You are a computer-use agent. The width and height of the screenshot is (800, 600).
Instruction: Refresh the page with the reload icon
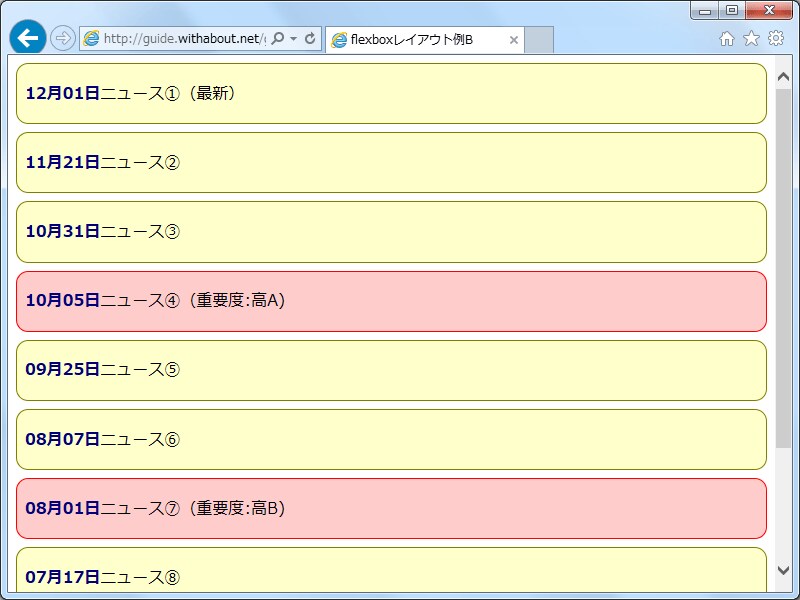point(310,38)
